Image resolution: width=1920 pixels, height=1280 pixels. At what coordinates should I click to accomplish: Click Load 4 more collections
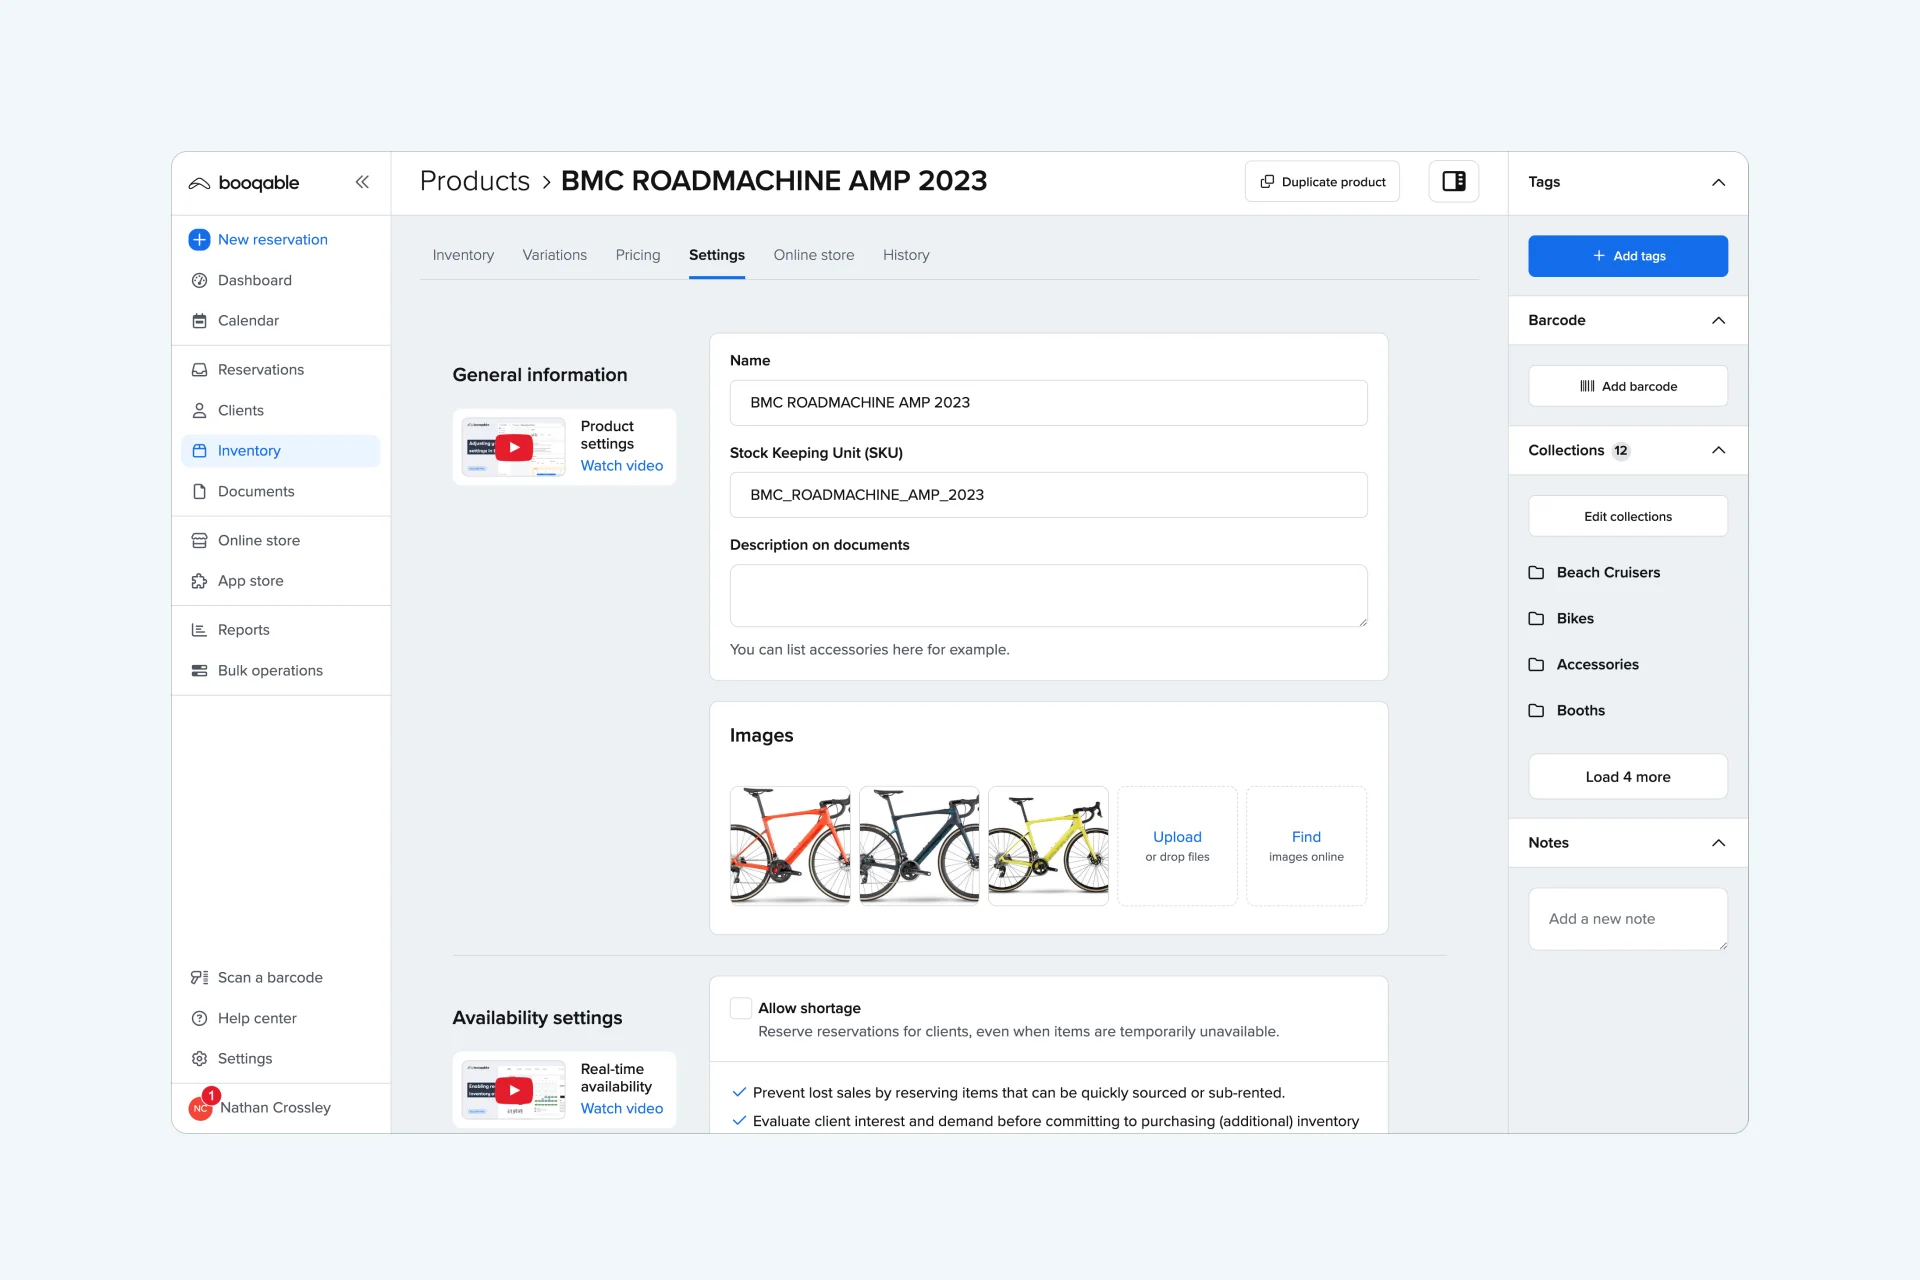[x=1627, y=777]
